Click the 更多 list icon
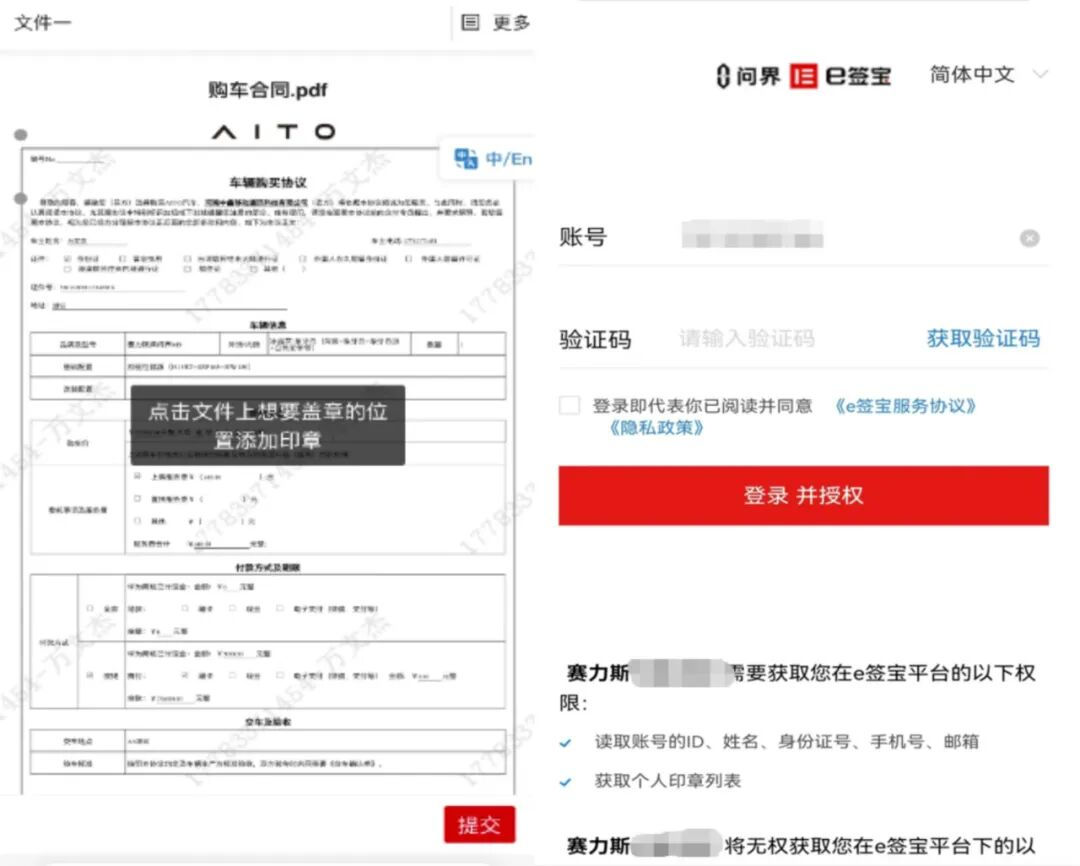 pos(471,22)
